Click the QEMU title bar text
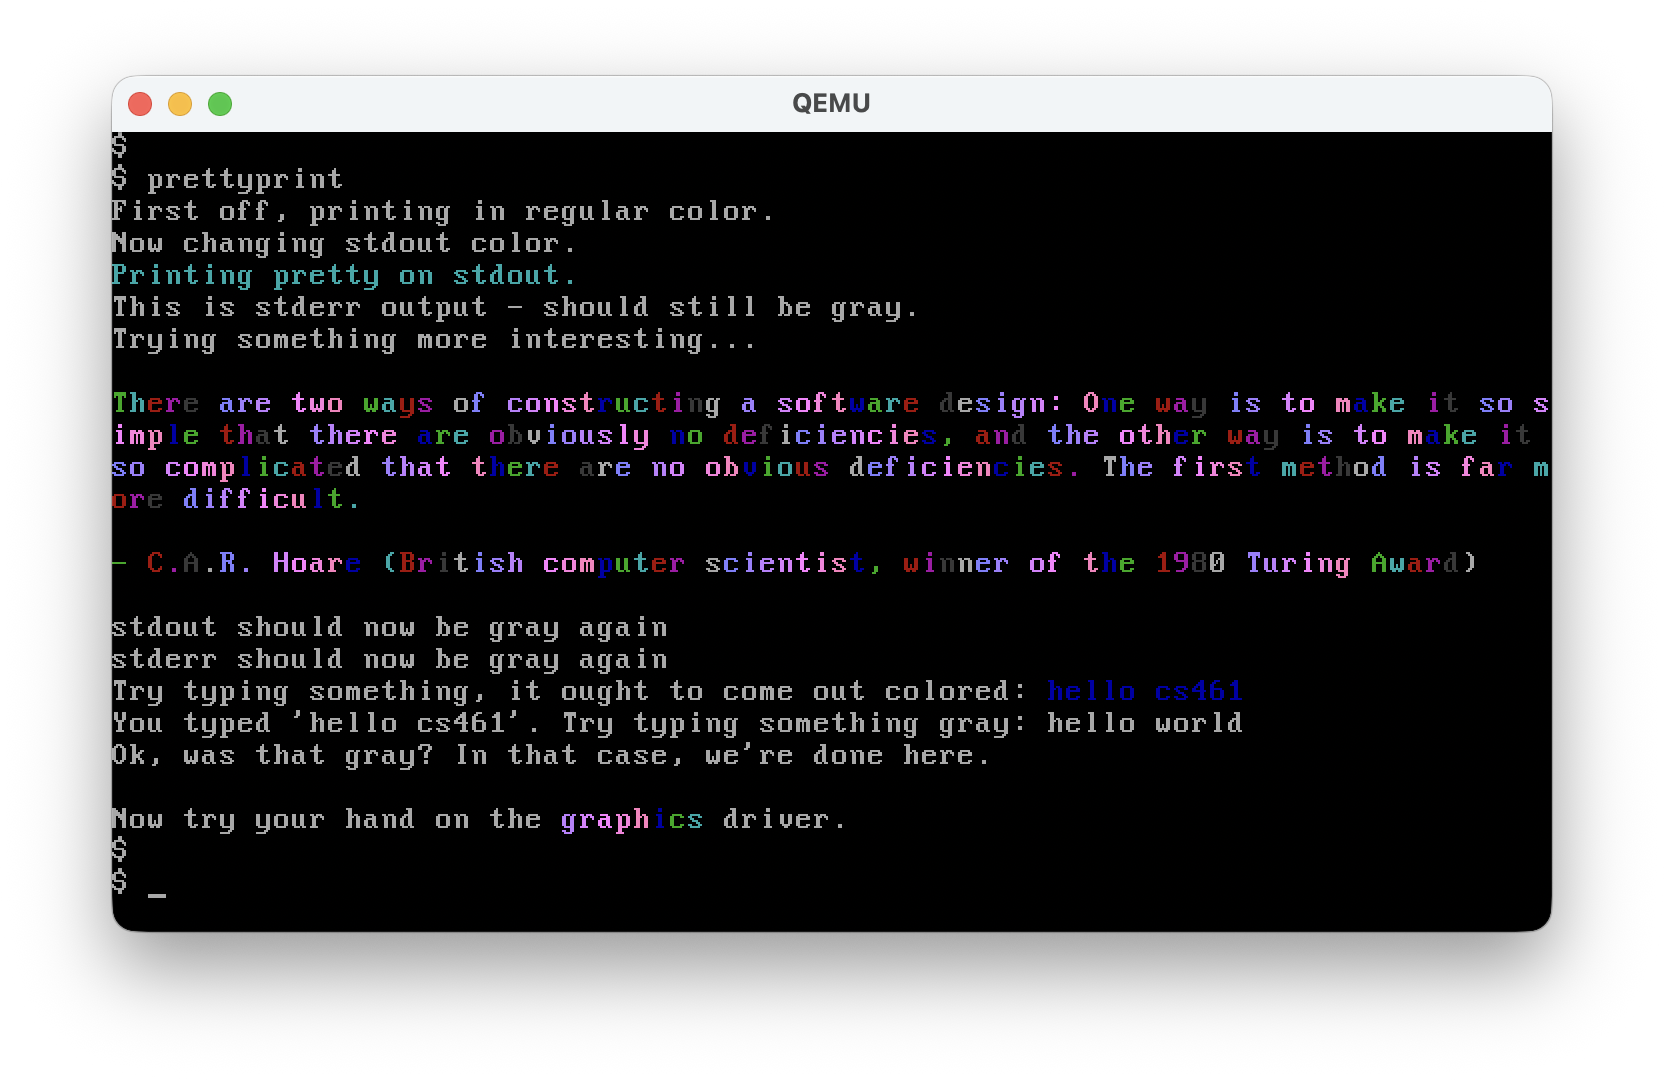Viewport: 1664px width, 1080px height. [831, 103]
